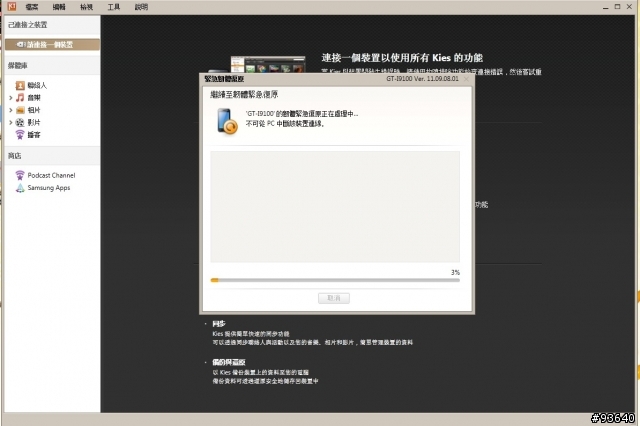
Task: Click the Music note icon in the library
Action: coord(20,98)
